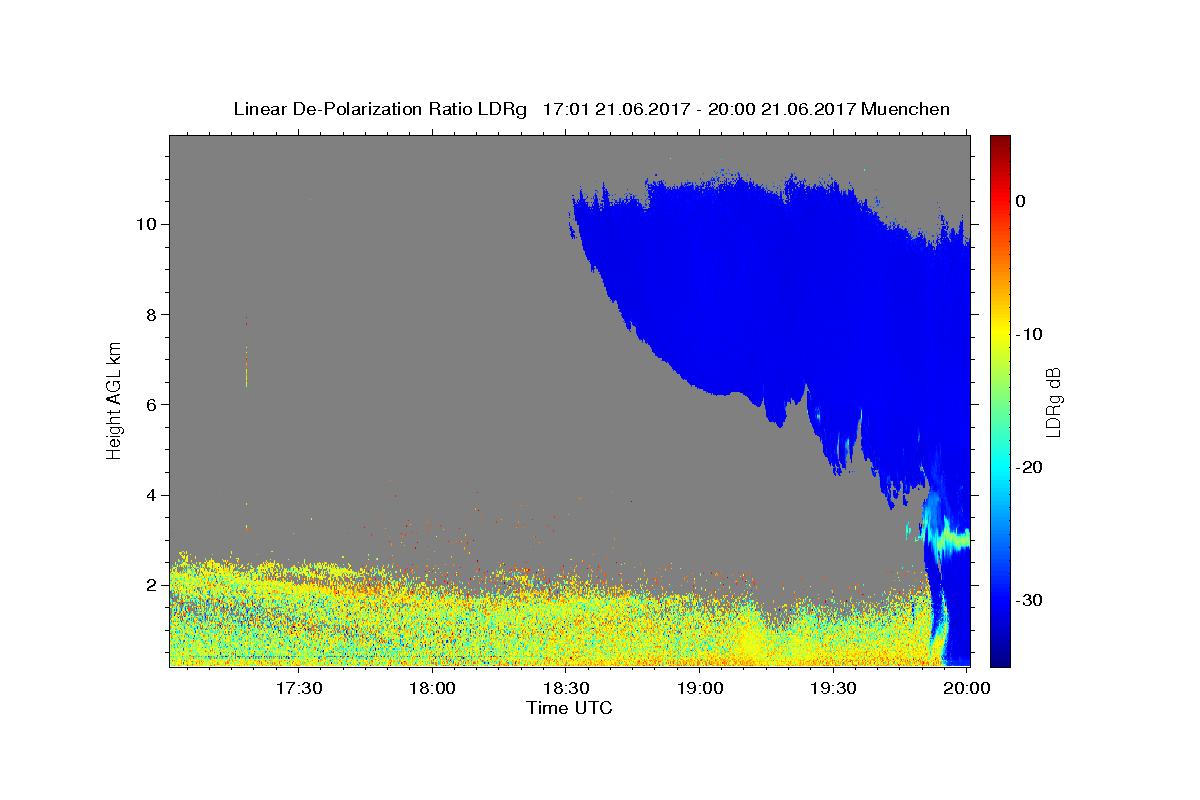Click the 19:00 time tick label
Image resolution: width=1200 pixels, height=800 pixels.
click(700, 688)
